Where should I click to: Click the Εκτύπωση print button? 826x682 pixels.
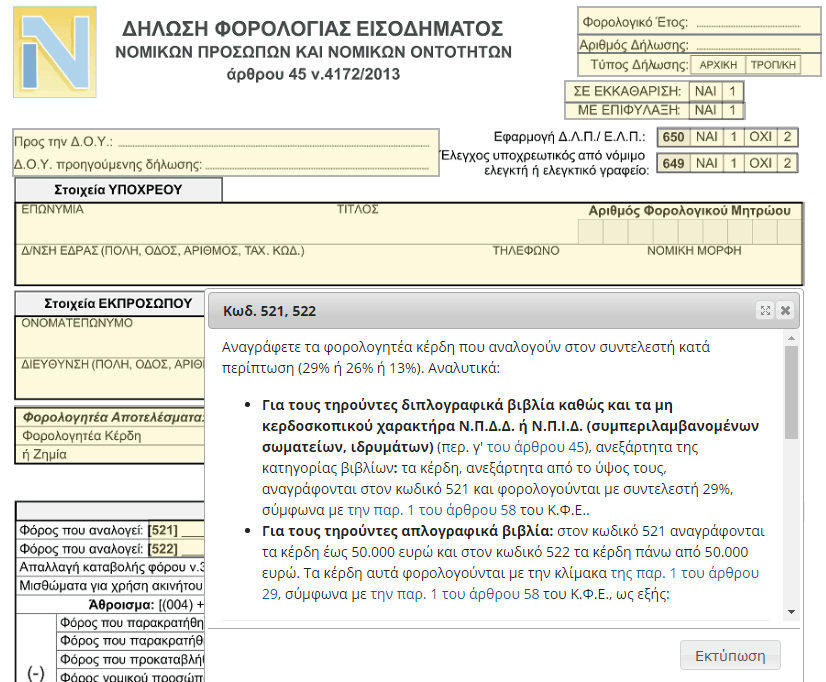[730, 656]
